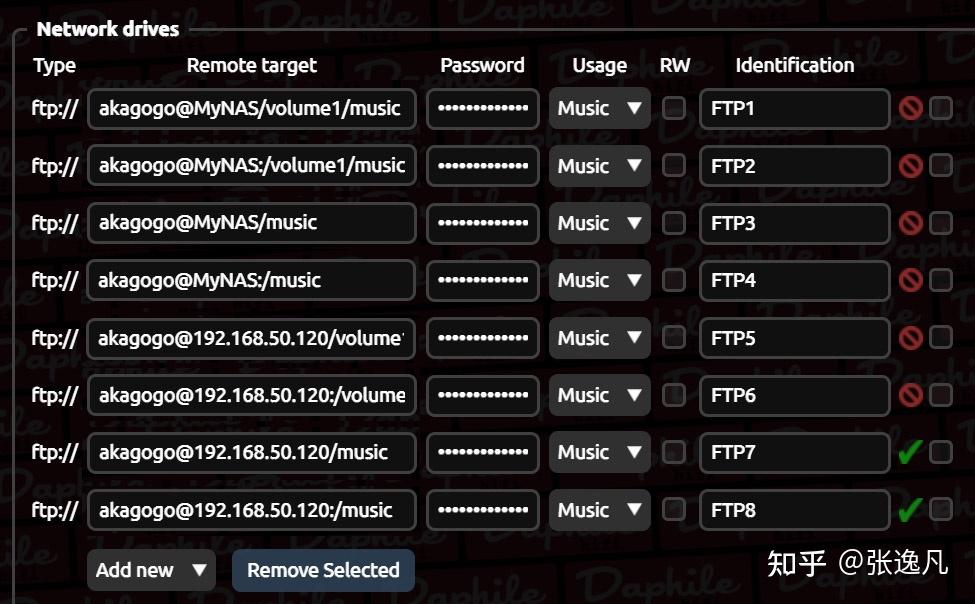Click the Remove Selected button

pyautogui.click(x=323, y=570)
